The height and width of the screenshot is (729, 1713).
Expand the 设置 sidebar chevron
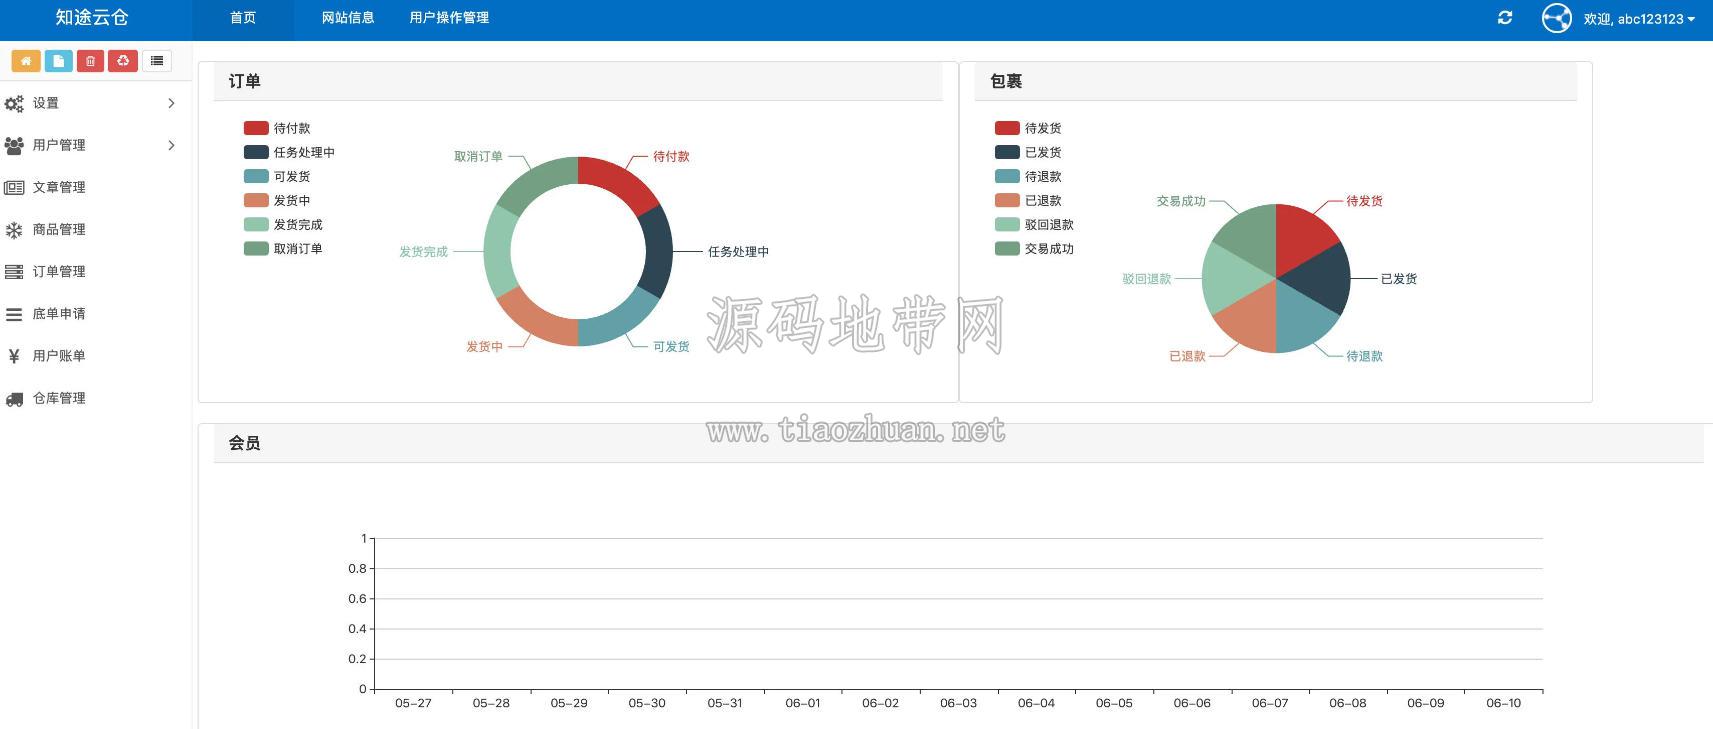coord(171,103)
